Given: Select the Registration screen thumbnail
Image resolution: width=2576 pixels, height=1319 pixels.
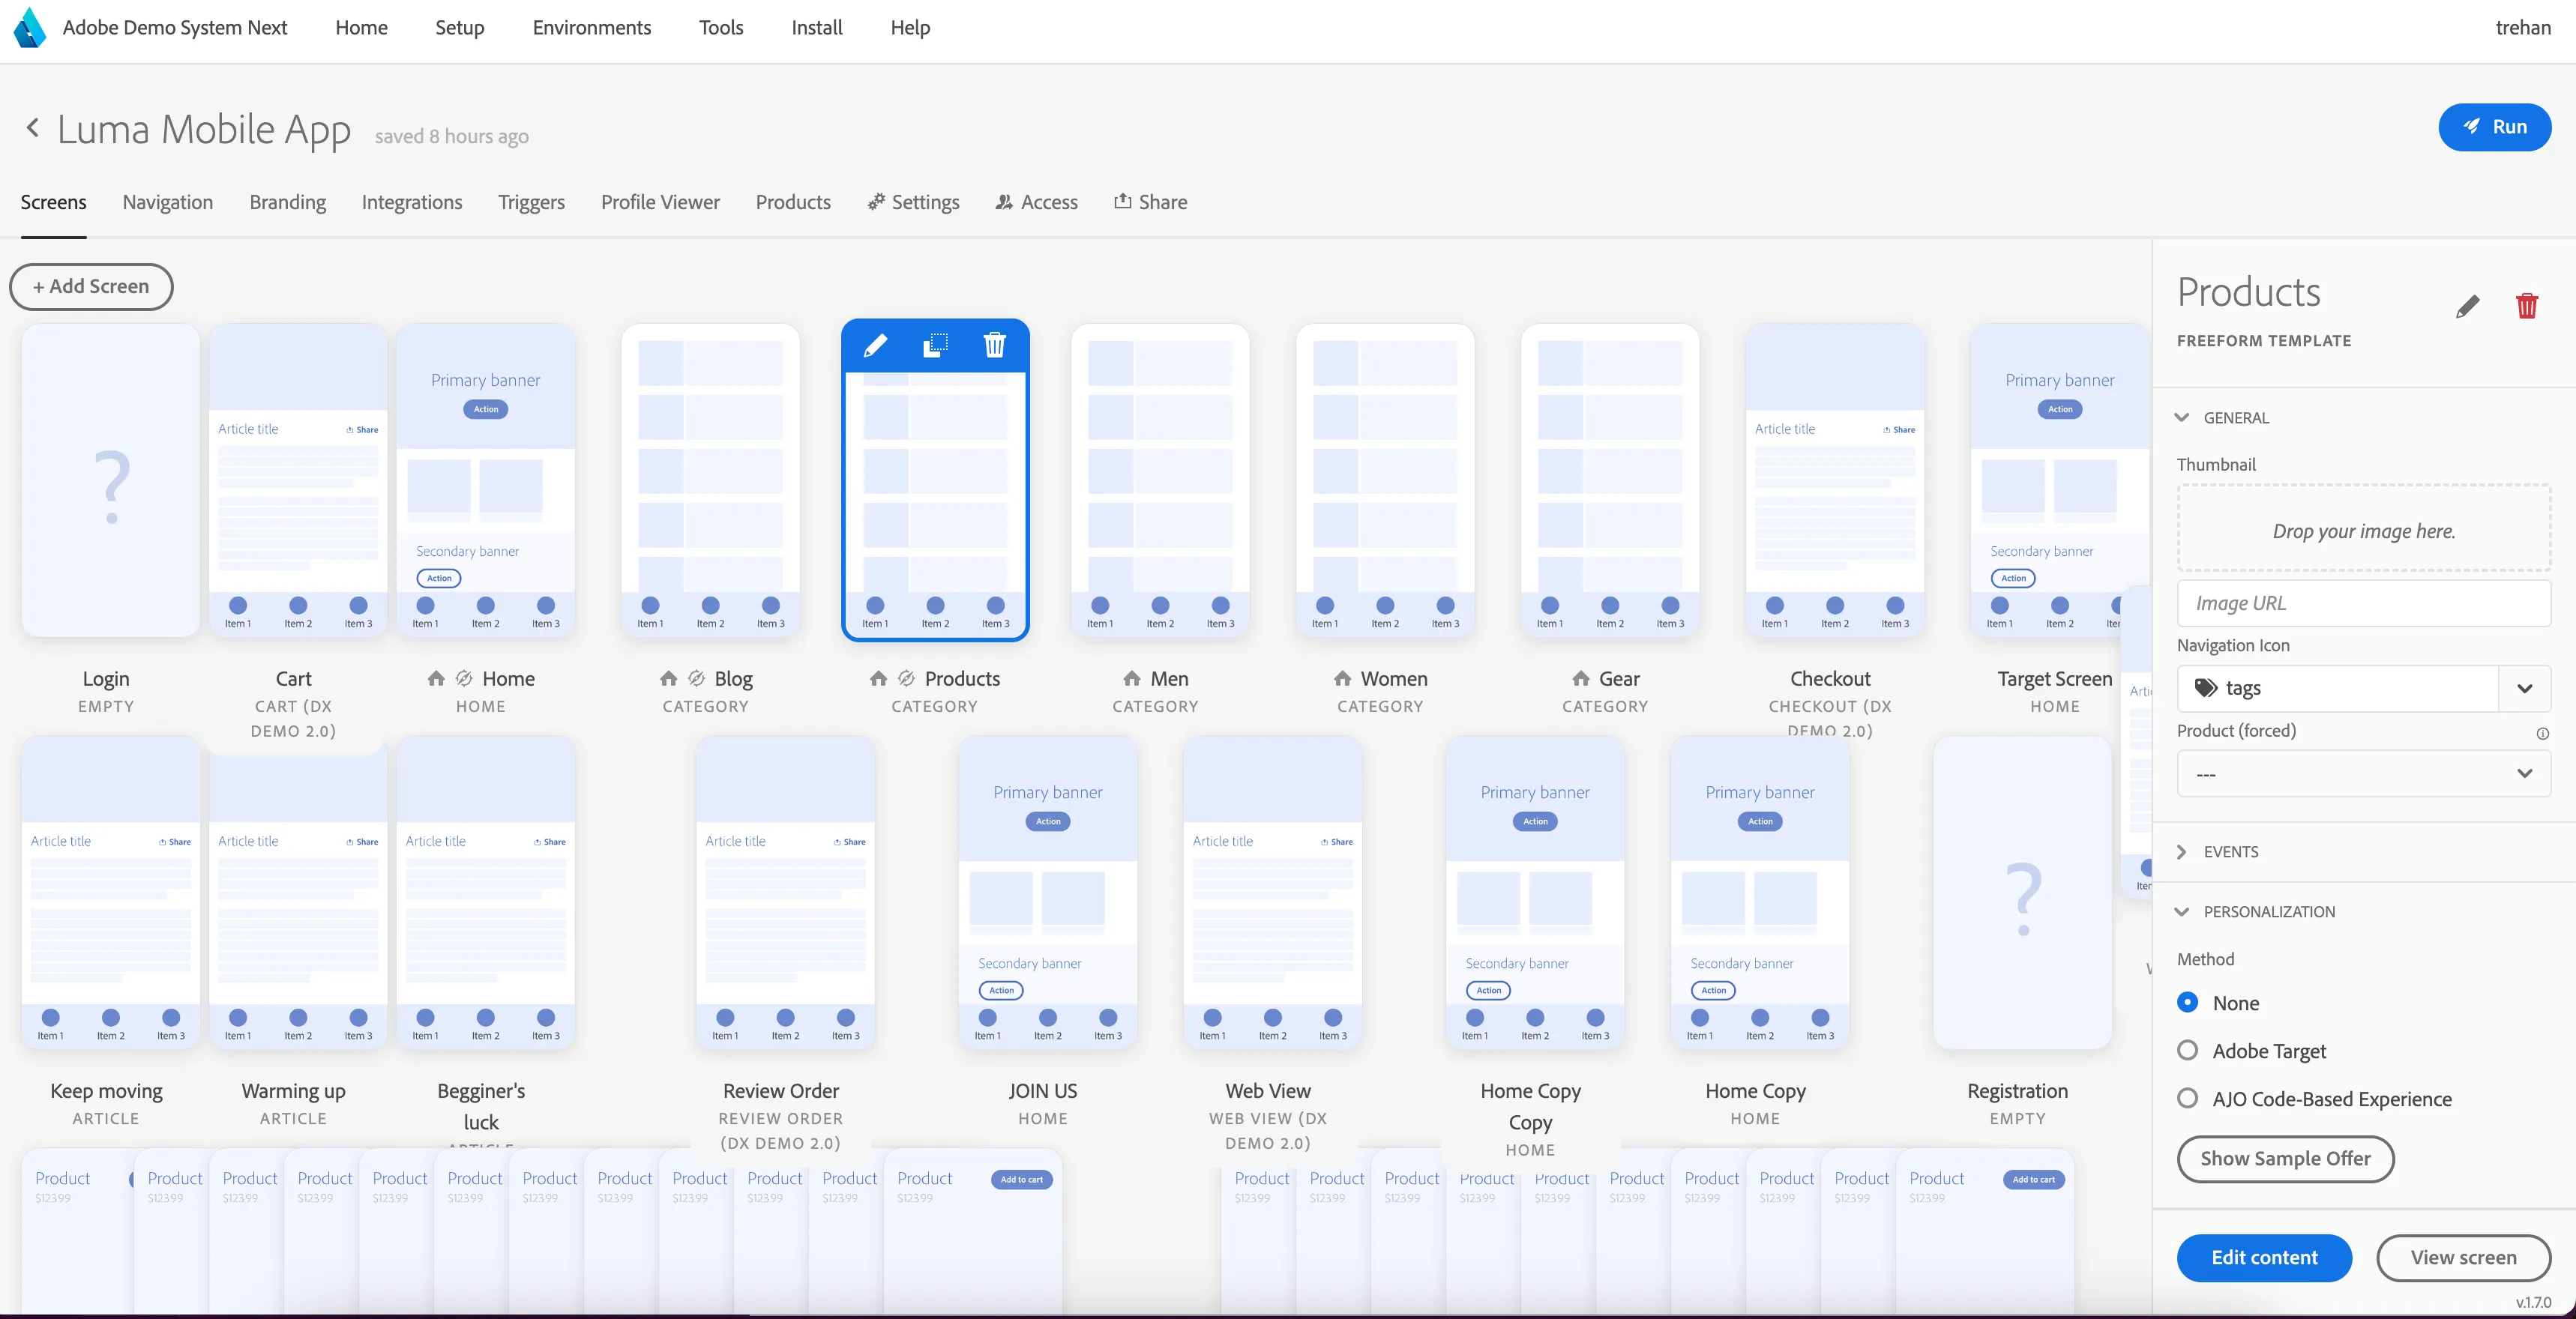Looking at the screenshot, I should 2022,893.
